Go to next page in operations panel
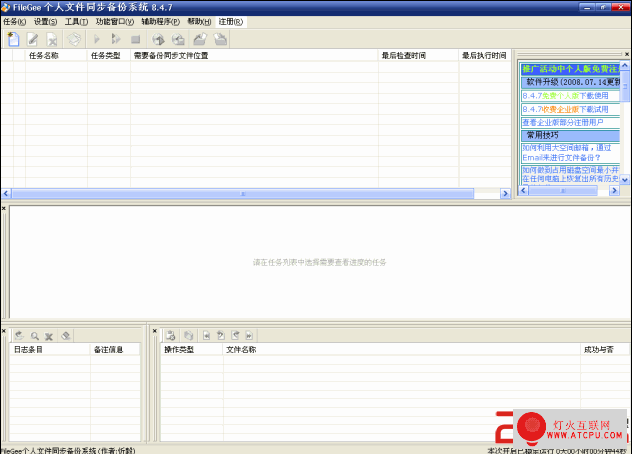Screen dimensions: 632x454 (x=235, y=335)
